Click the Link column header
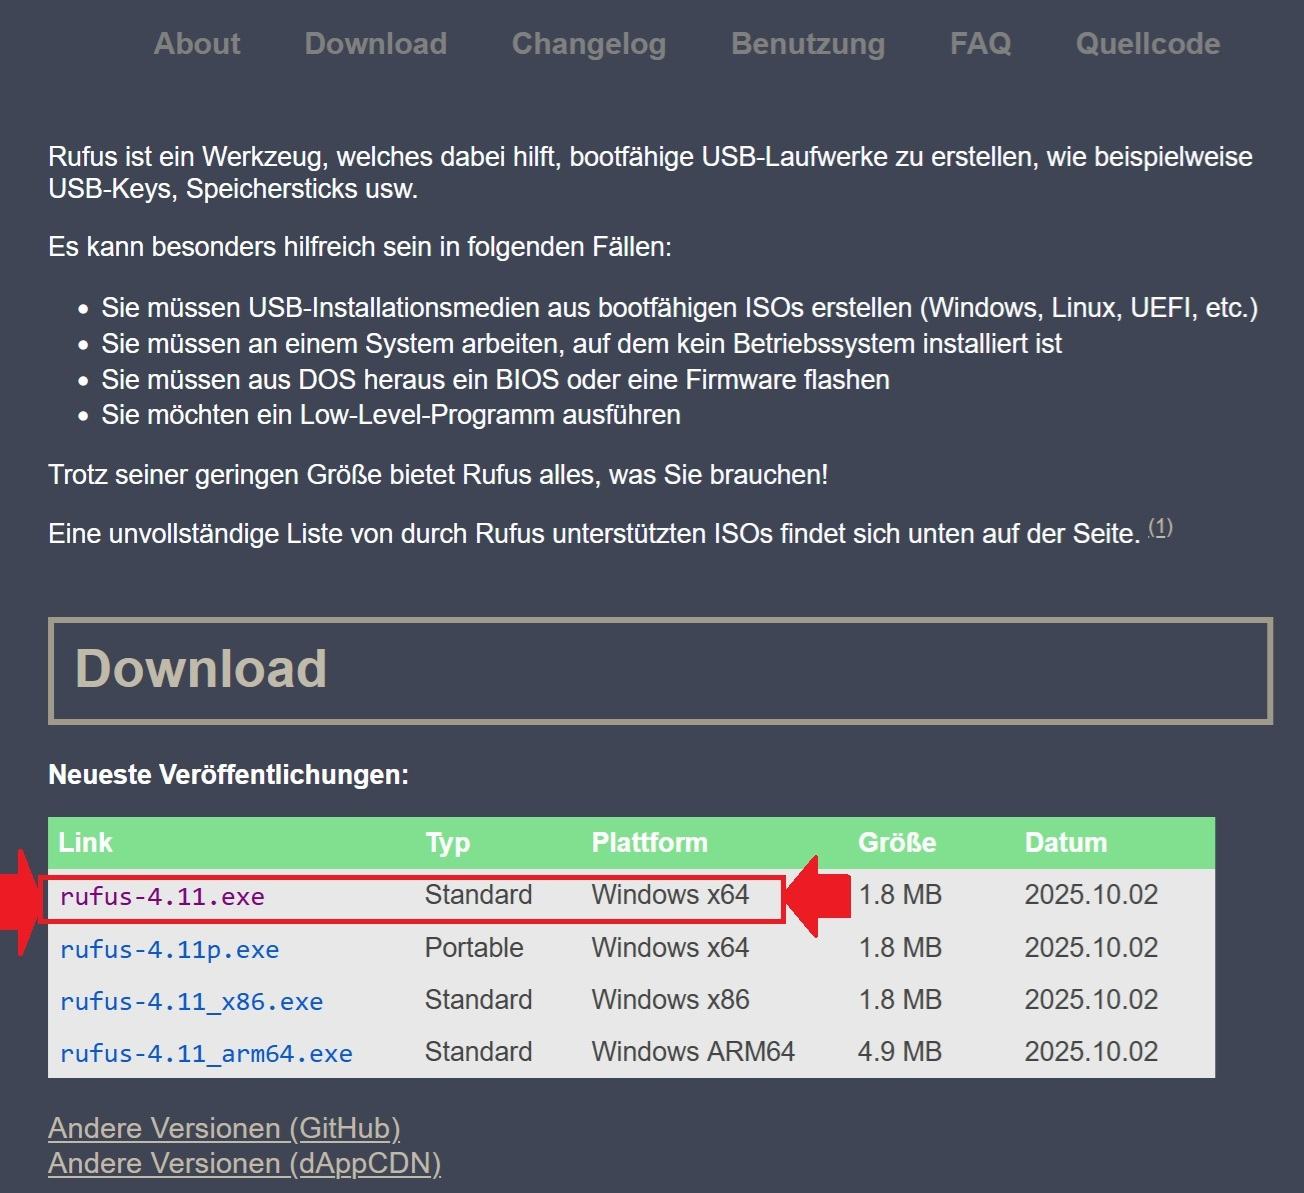Viewport: 1304px width, 1193px height. [x=85, y=843]
